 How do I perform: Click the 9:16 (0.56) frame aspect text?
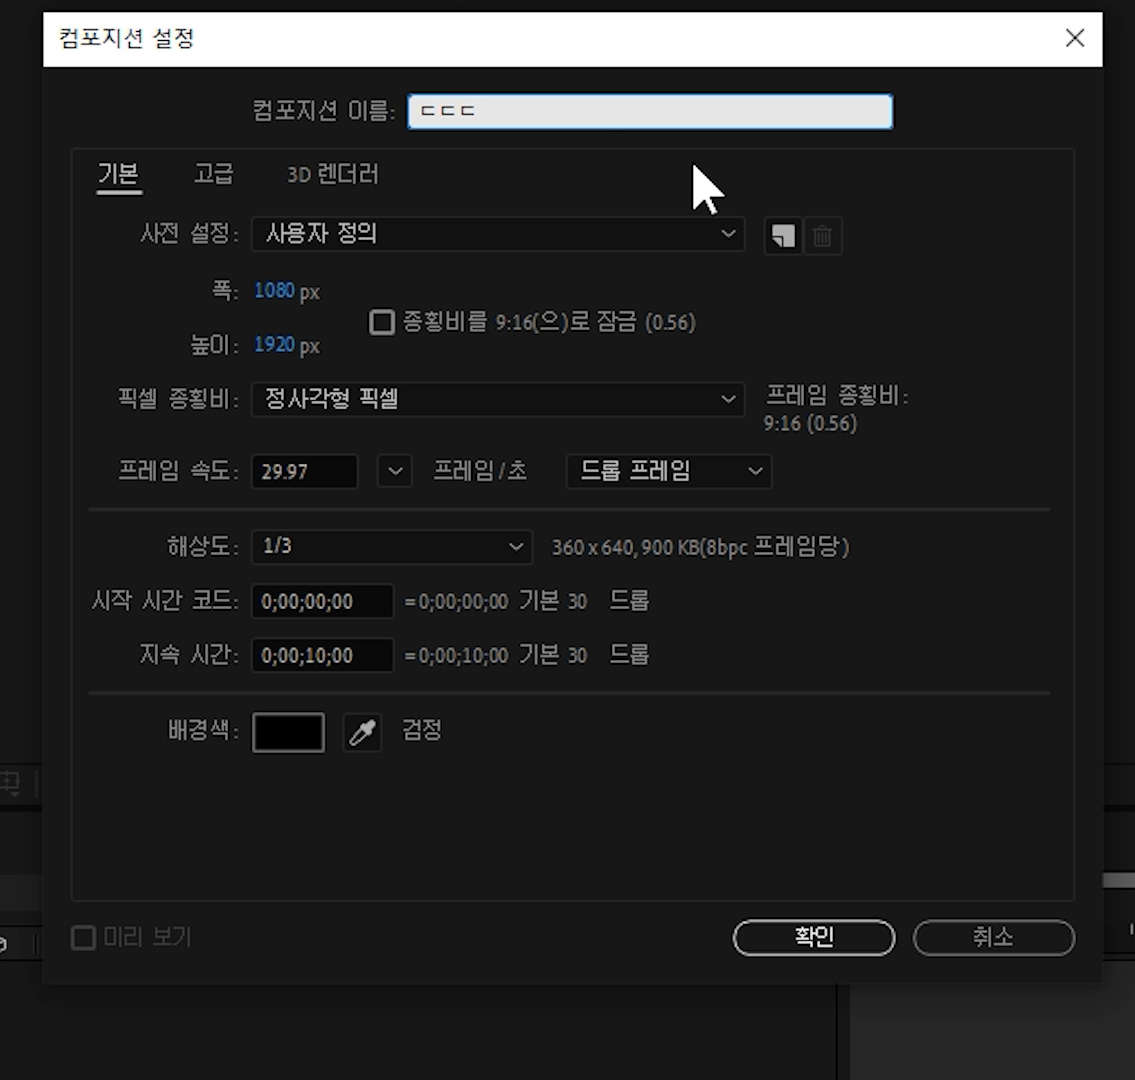(x=810, y=423)
